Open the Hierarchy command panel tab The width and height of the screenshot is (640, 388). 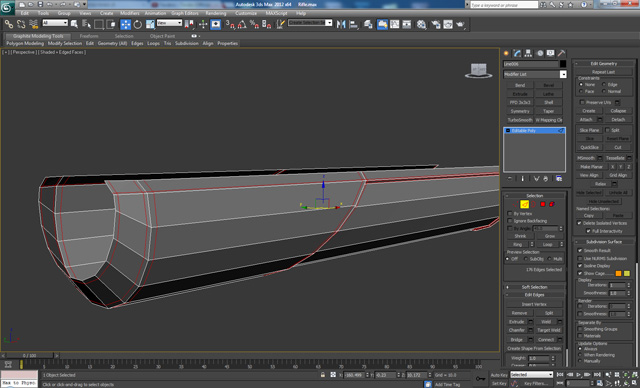point(529,53)
